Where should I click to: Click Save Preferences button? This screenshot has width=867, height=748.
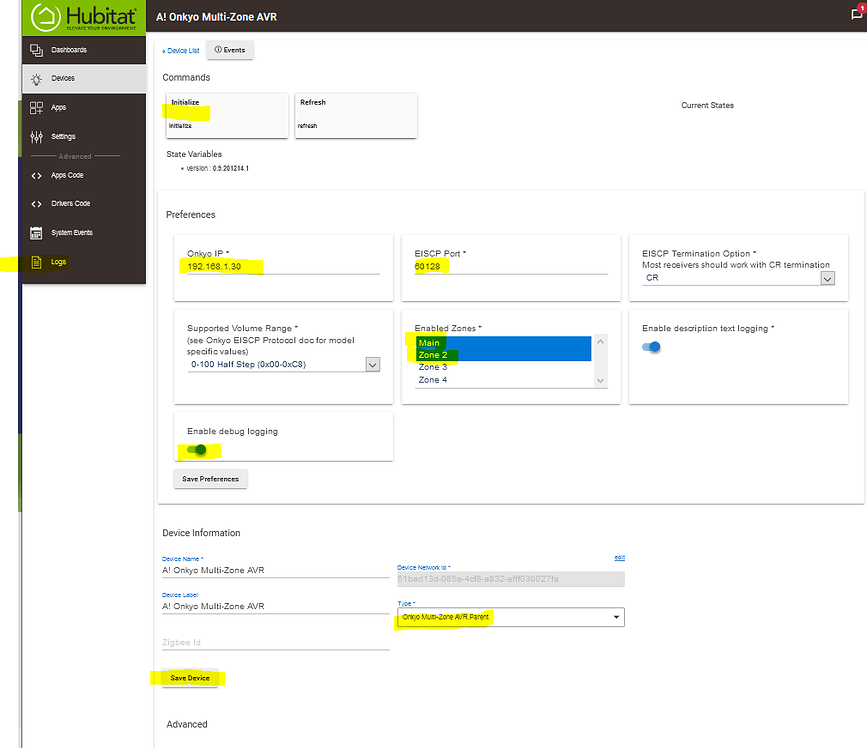(210, 479)
